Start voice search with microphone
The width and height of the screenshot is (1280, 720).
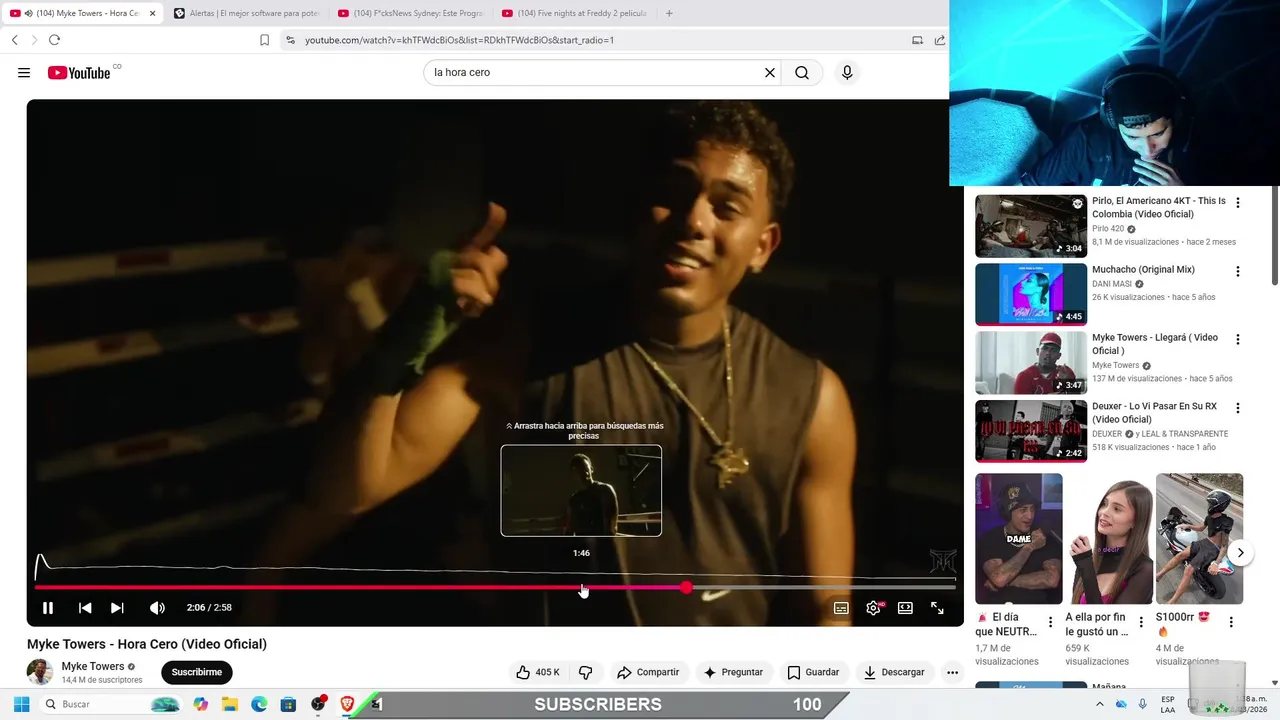(847, 73)
